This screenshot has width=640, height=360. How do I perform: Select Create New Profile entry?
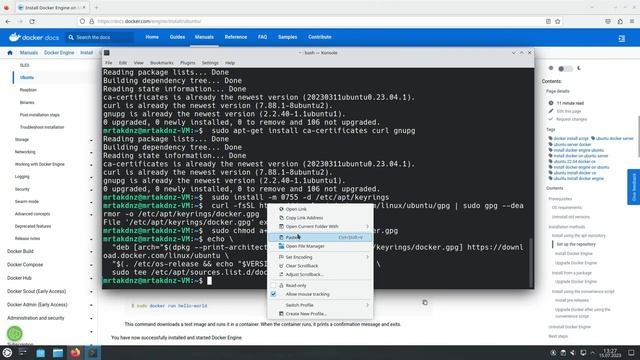(320, 313)
